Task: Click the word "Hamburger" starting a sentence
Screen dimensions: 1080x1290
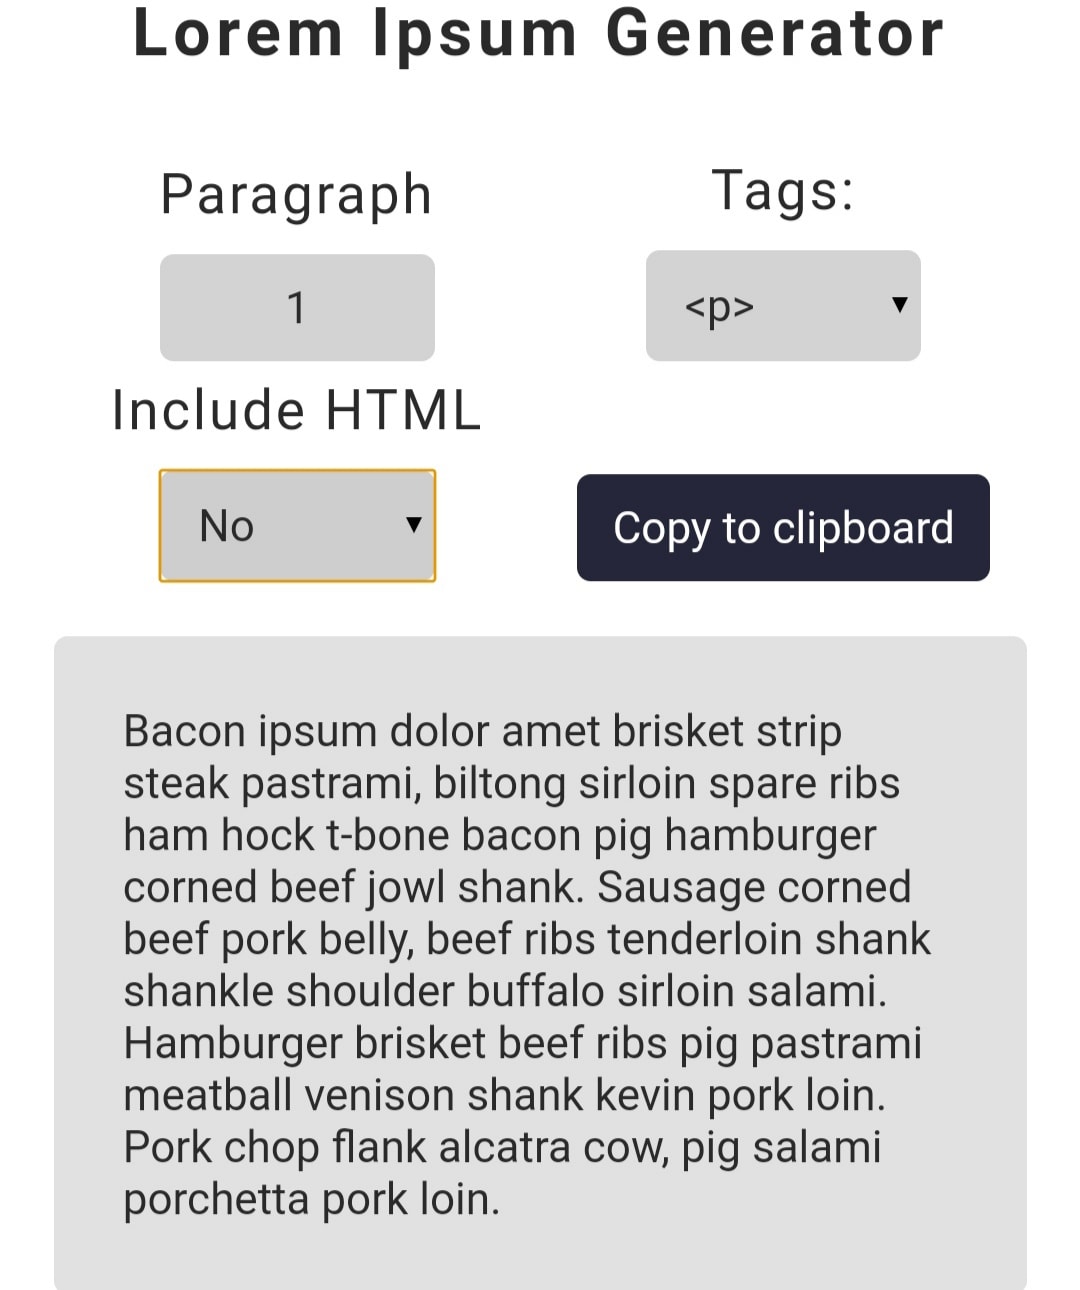Action: tap(232, 1044)
